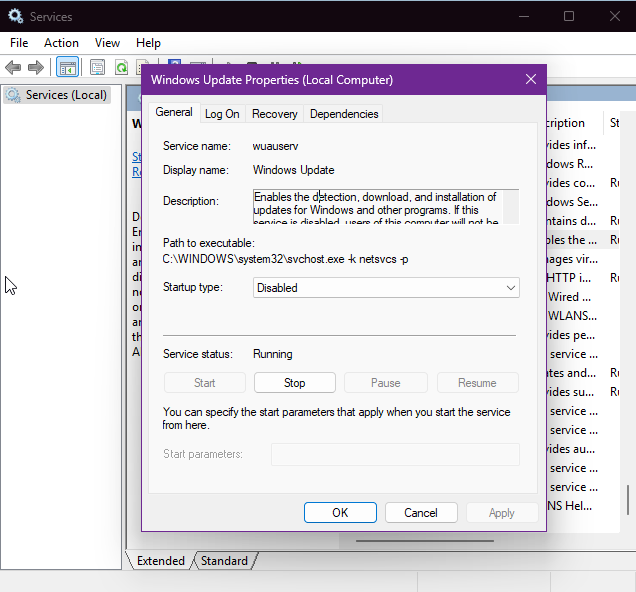Click the Description box scrollbar
636x592 pixels.
[511, 207]
